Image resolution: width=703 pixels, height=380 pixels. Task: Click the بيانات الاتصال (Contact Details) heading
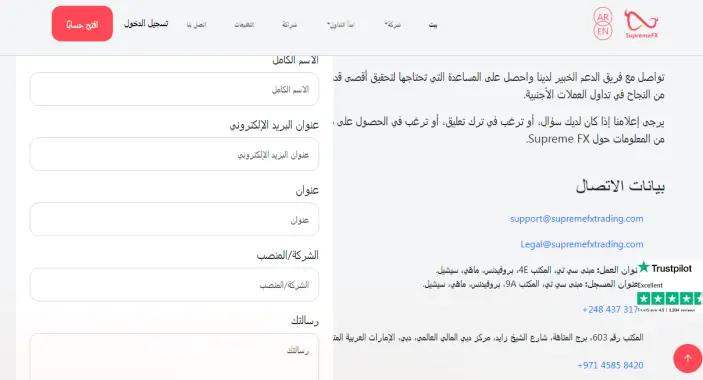[620, 186]
